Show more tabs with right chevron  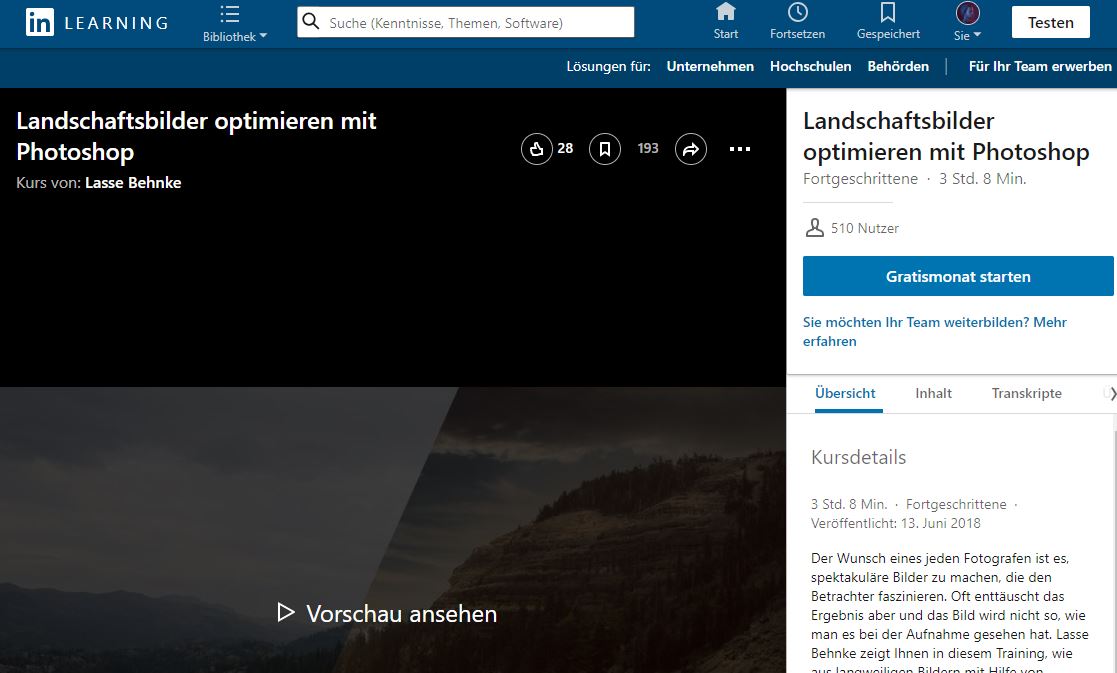point(1112,393)
